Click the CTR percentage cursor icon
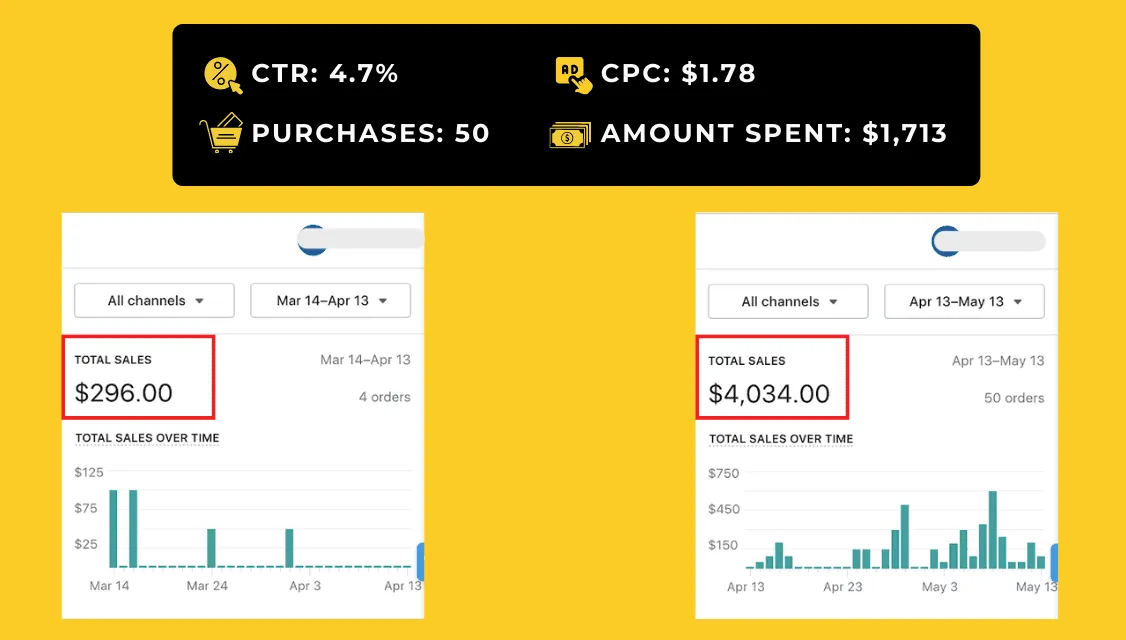The image size is (1126, 640). [x=223, y=75]
